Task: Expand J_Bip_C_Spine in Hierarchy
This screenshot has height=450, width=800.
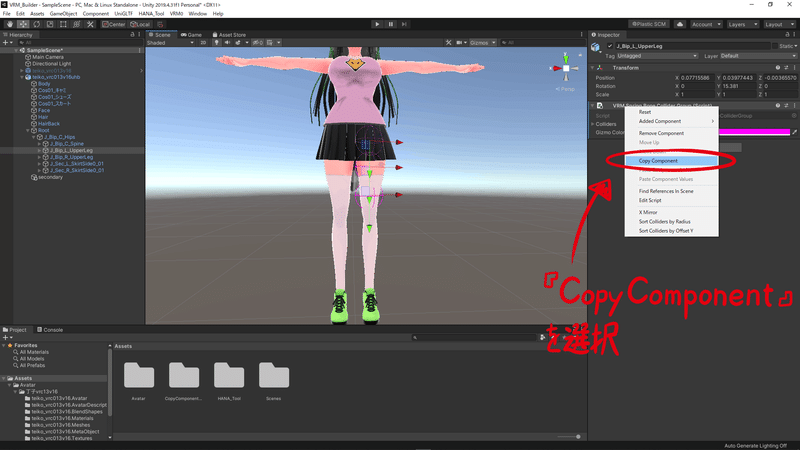Action: pyautogui.click(x=39, y=144)
